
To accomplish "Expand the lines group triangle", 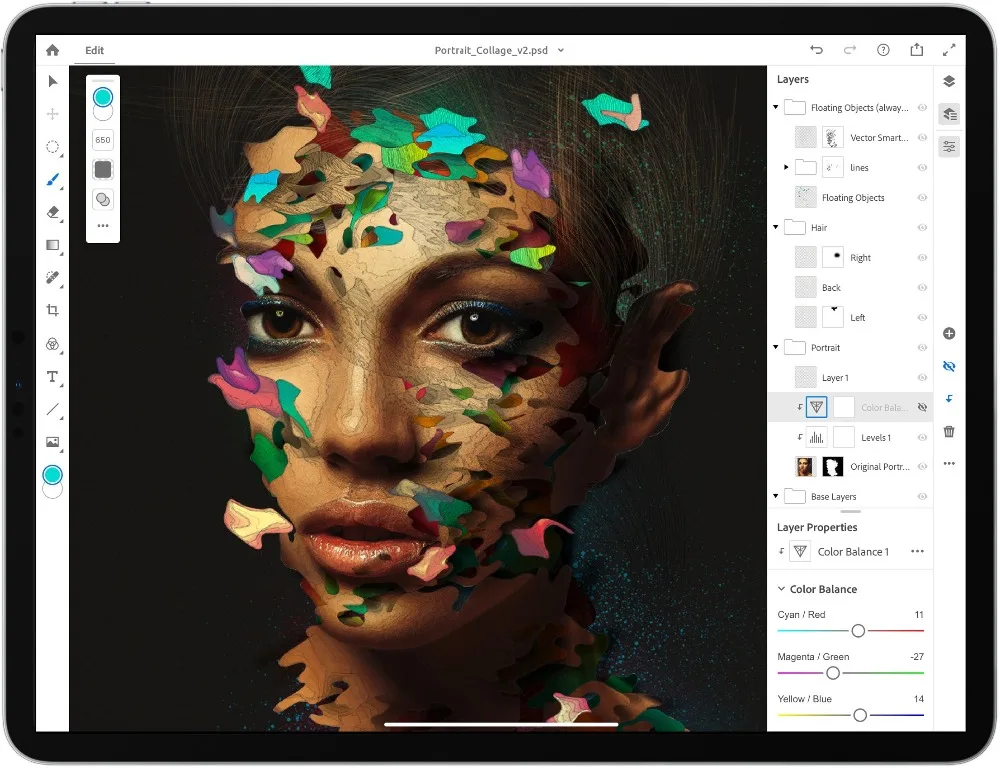I will click(x=786, y=167).
